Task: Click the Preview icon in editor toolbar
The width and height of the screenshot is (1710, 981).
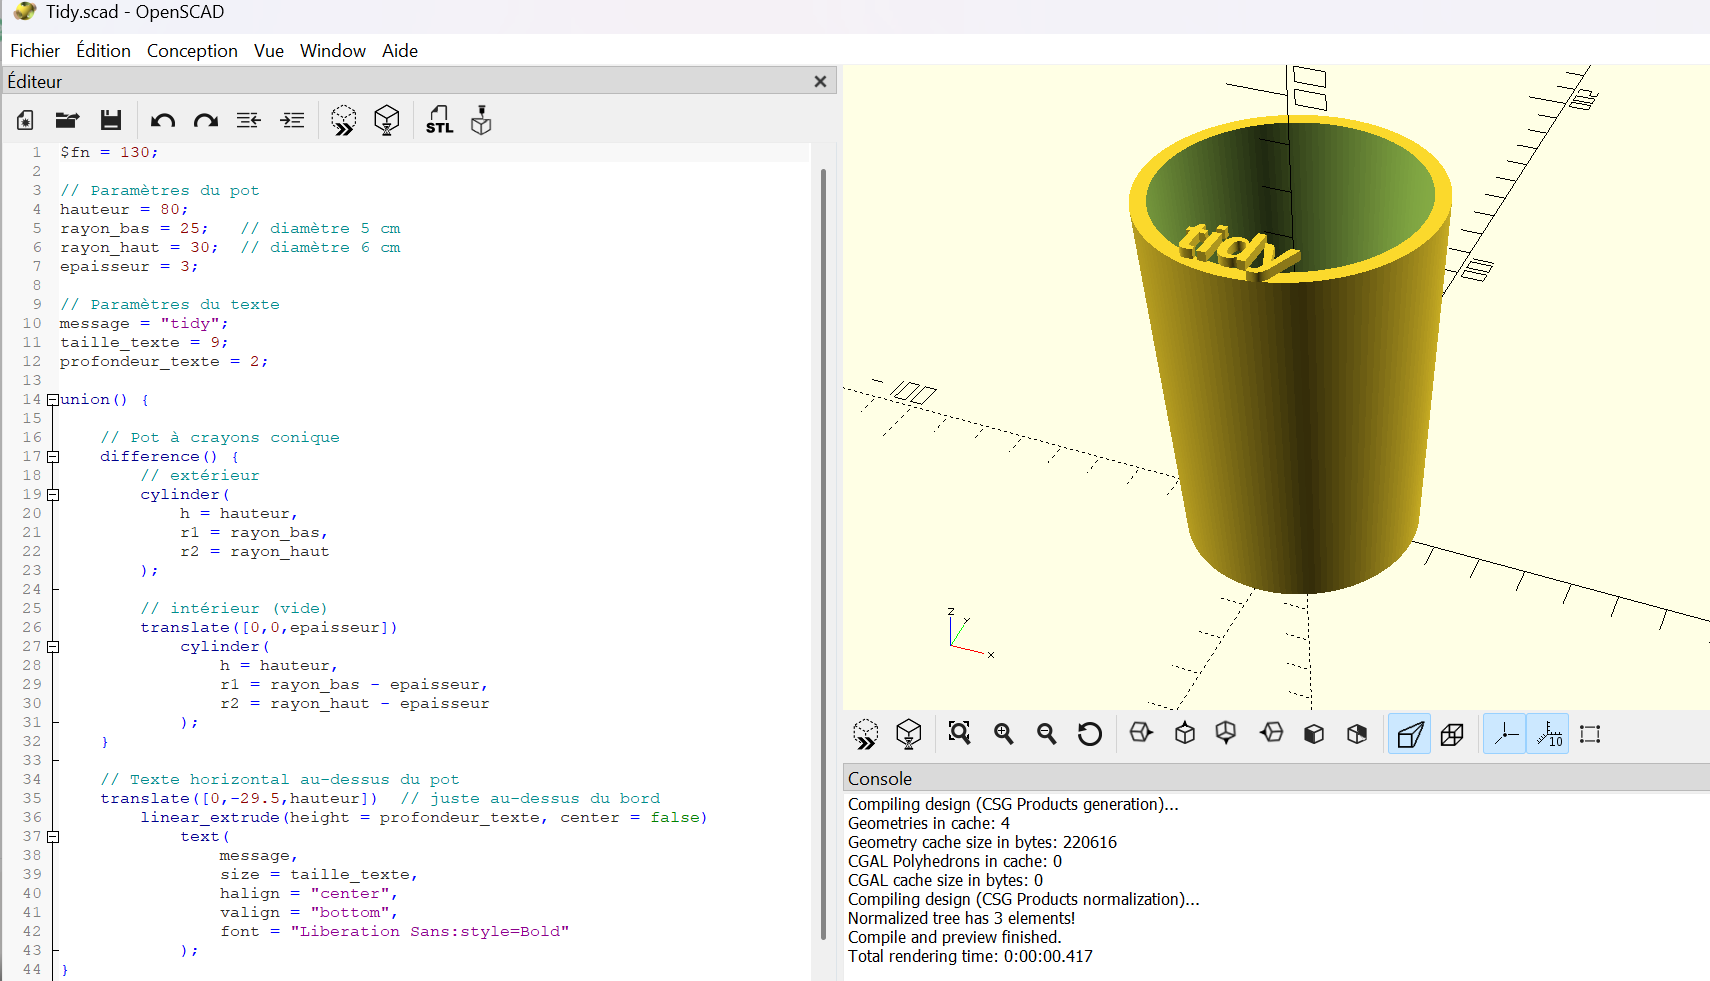Action: coord(343,121)
